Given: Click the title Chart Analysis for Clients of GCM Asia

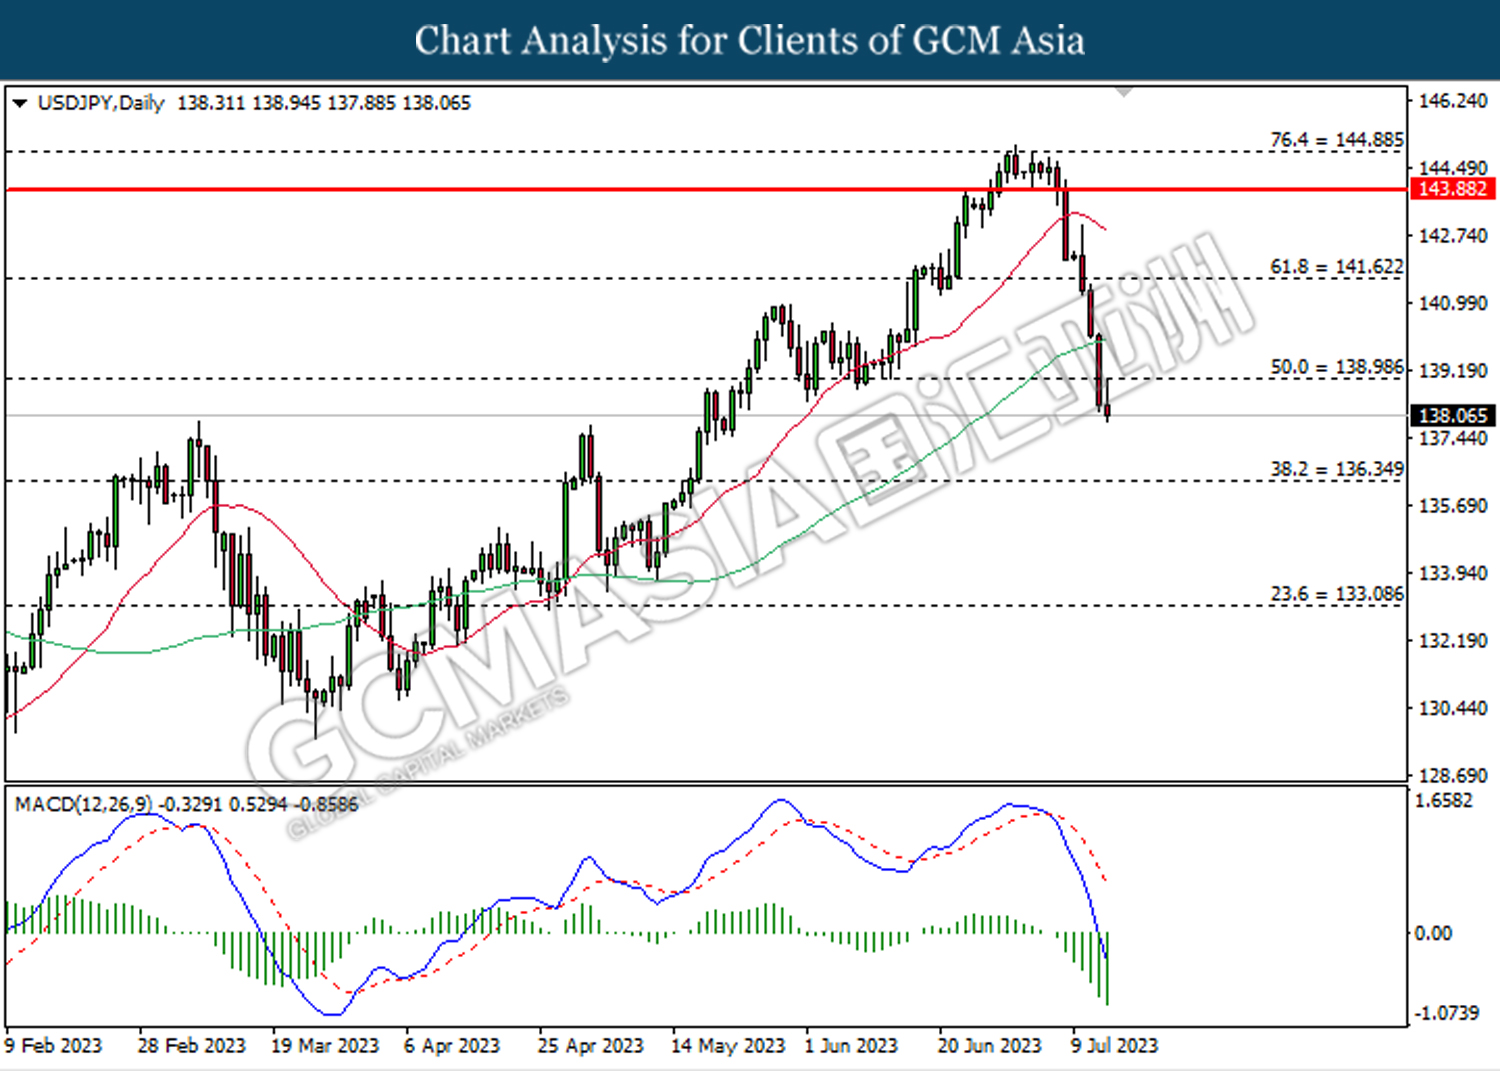Looking at the screenshot, I should pos(750,41).
